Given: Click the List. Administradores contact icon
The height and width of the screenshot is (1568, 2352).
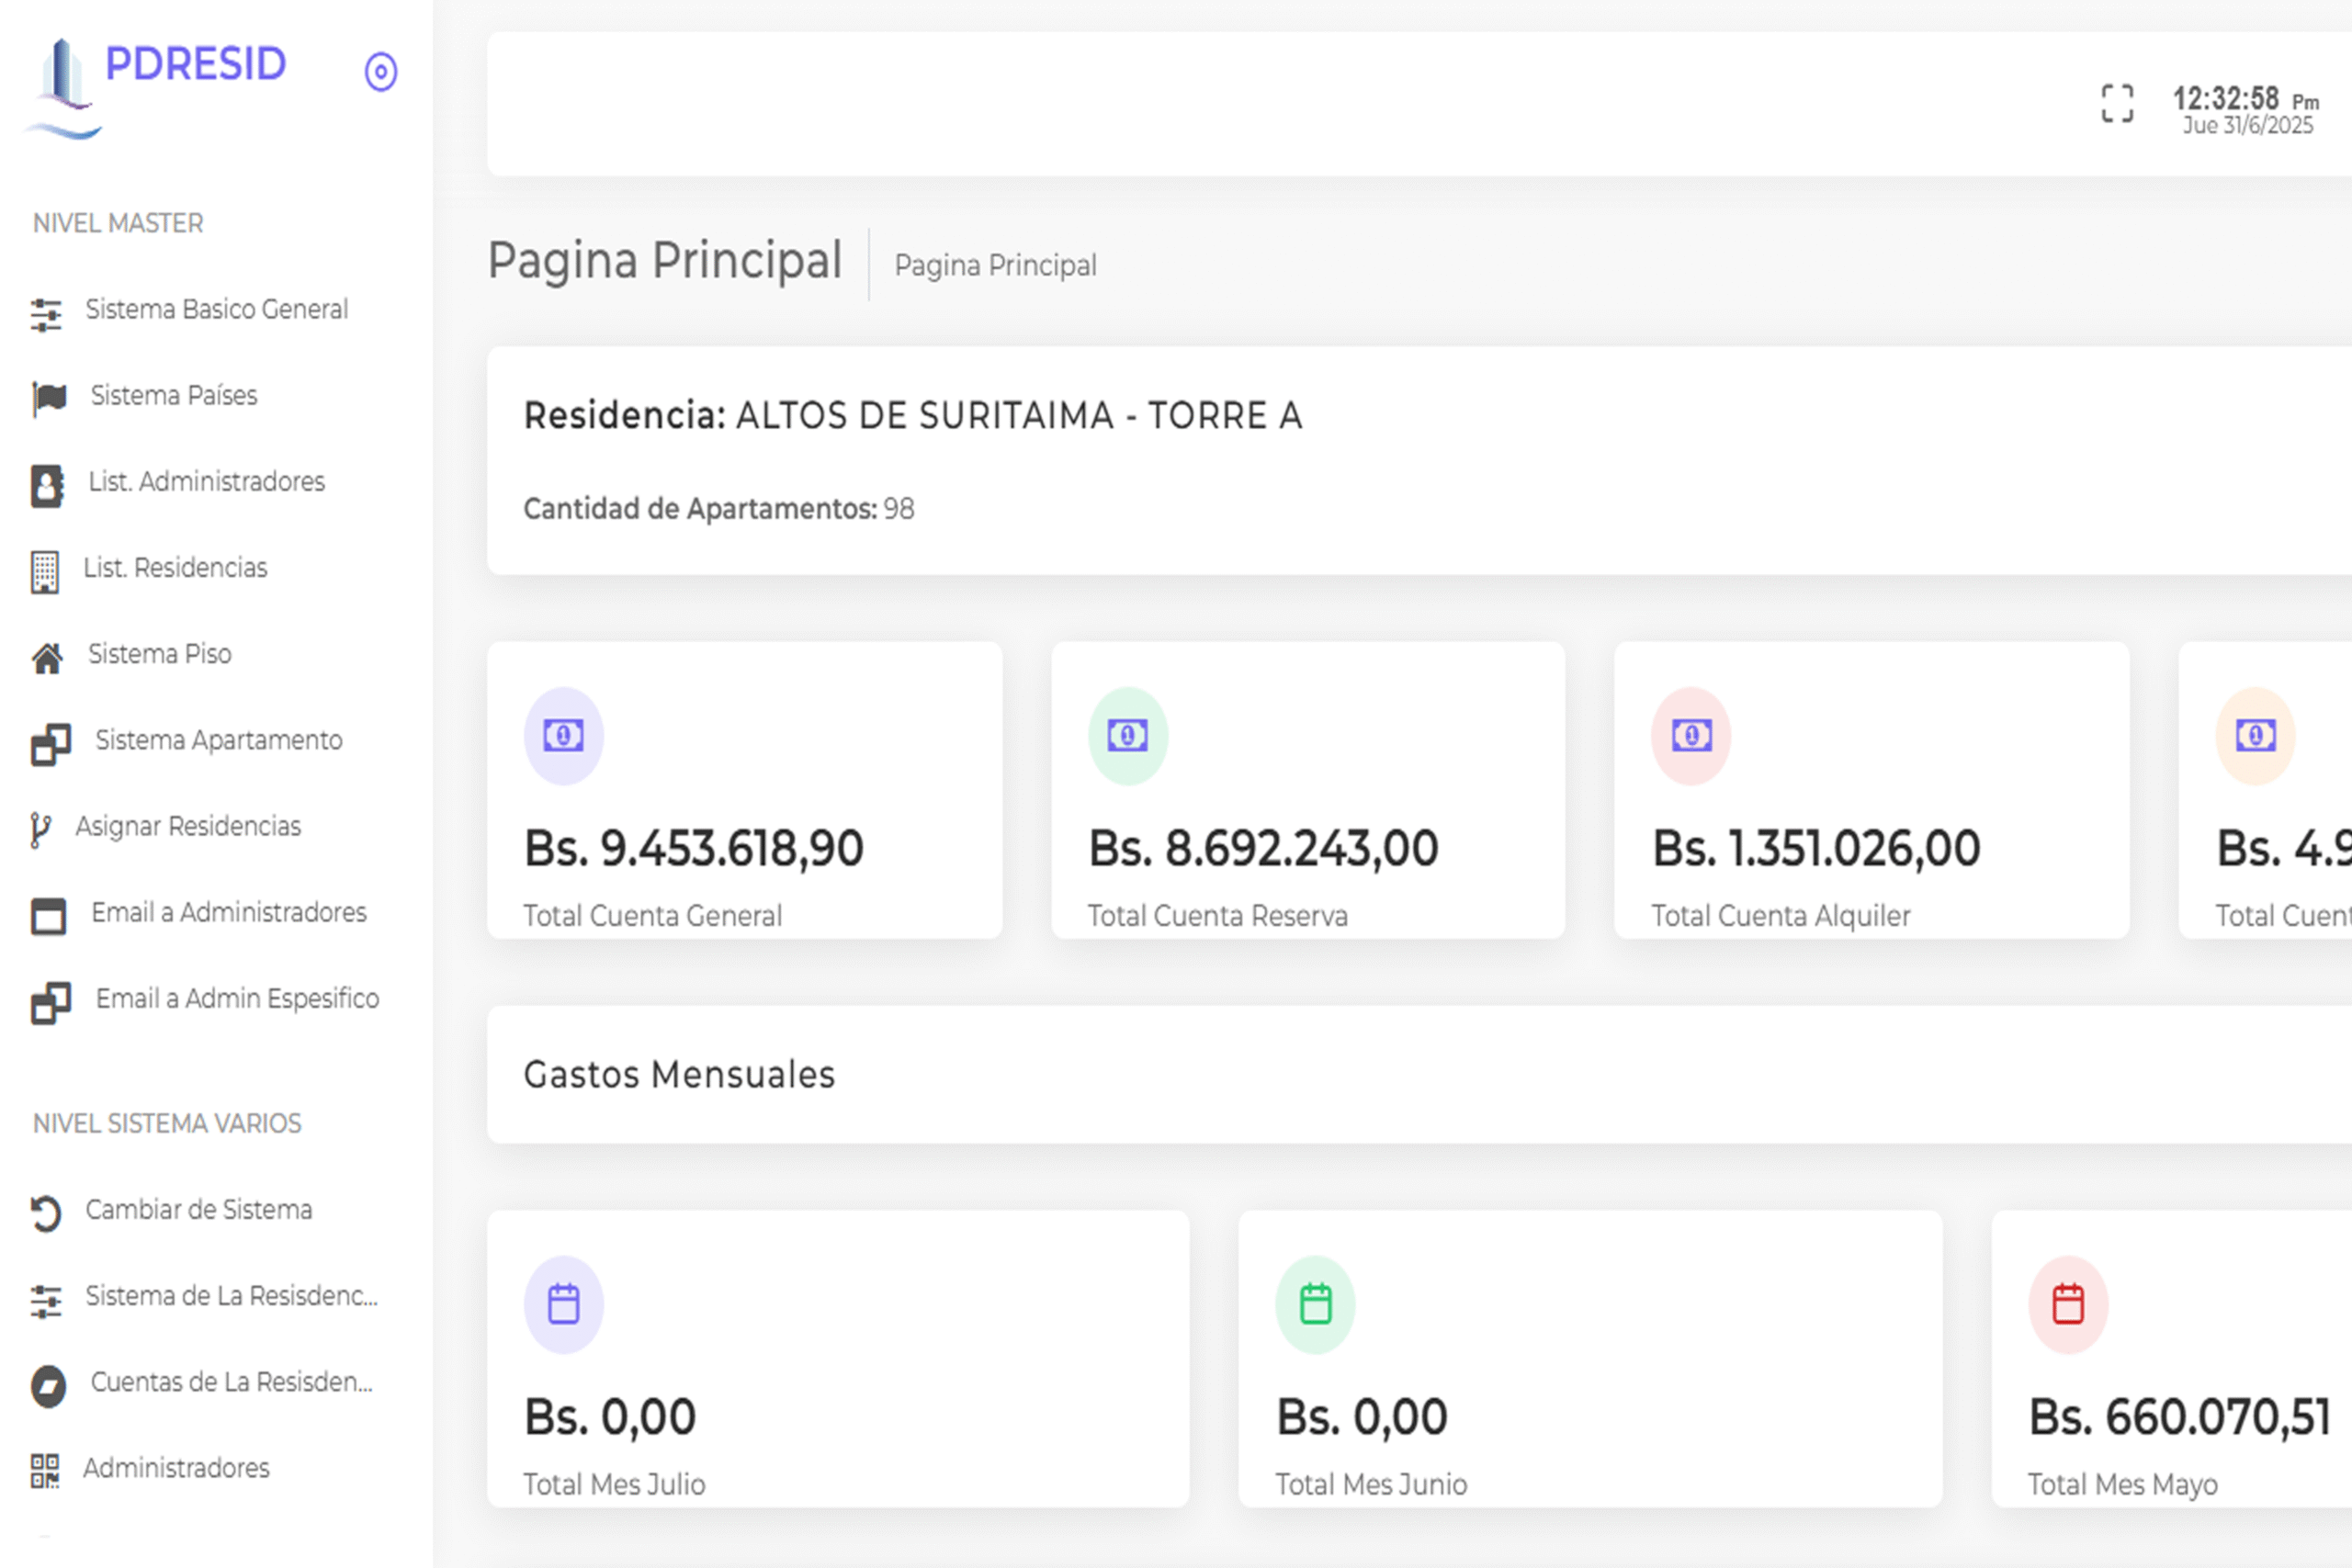Looking at the screenshot, I should pyautogui.click(x=47, y=486).
